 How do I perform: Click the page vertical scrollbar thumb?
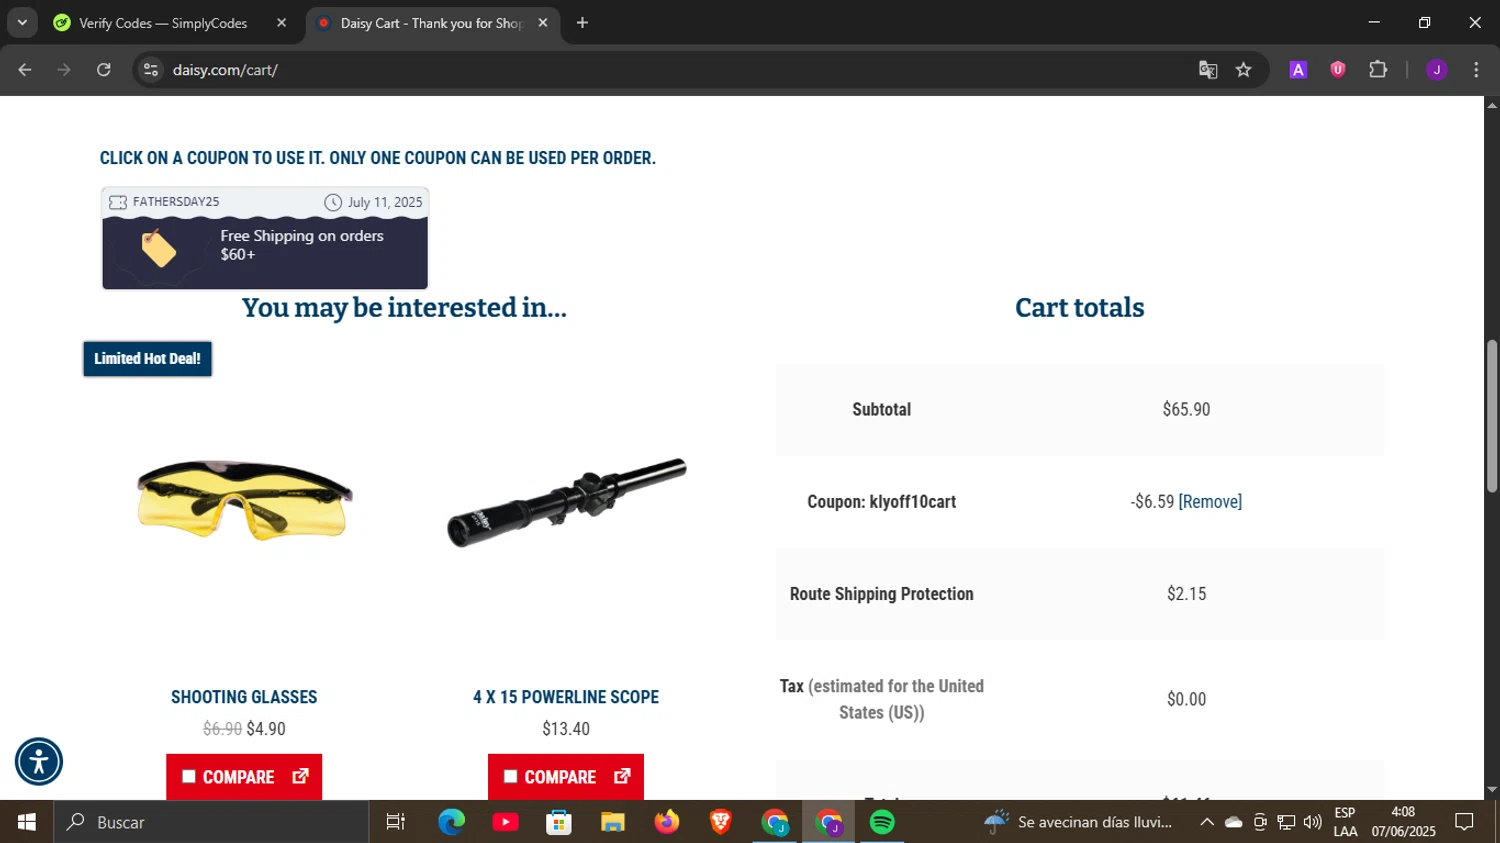(1492, 415)
